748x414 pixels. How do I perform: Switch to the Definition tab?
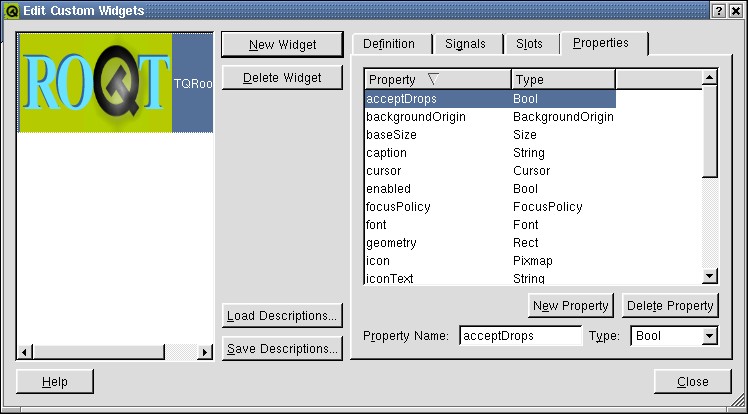[x=389, y=44]
